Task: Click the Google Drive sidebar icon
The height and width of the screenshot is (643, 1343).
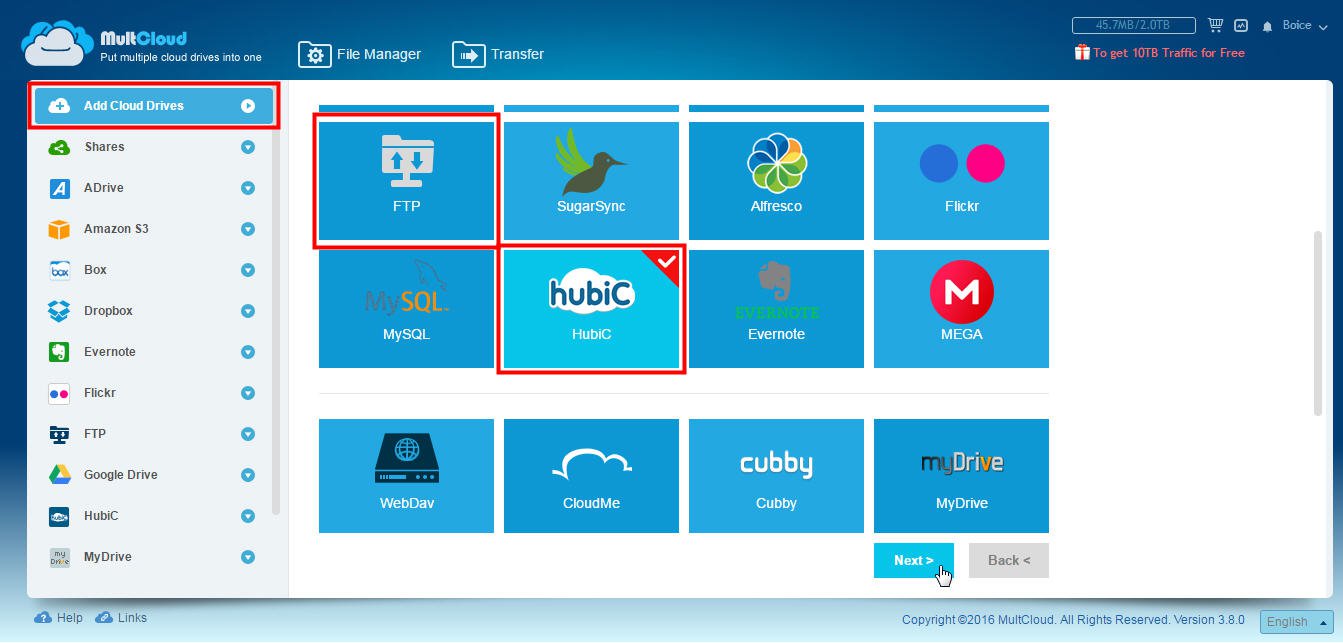Action: coord(59,475)
